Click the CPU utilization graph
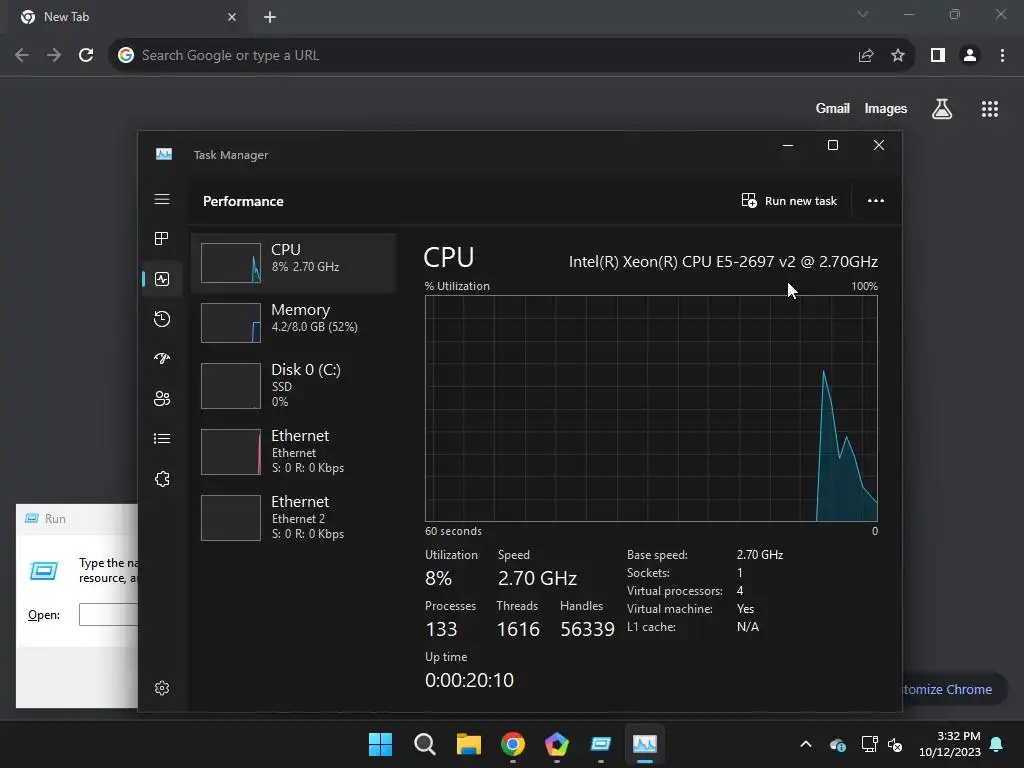Viewport: 1024px width, 768px height. pos(651,408)
